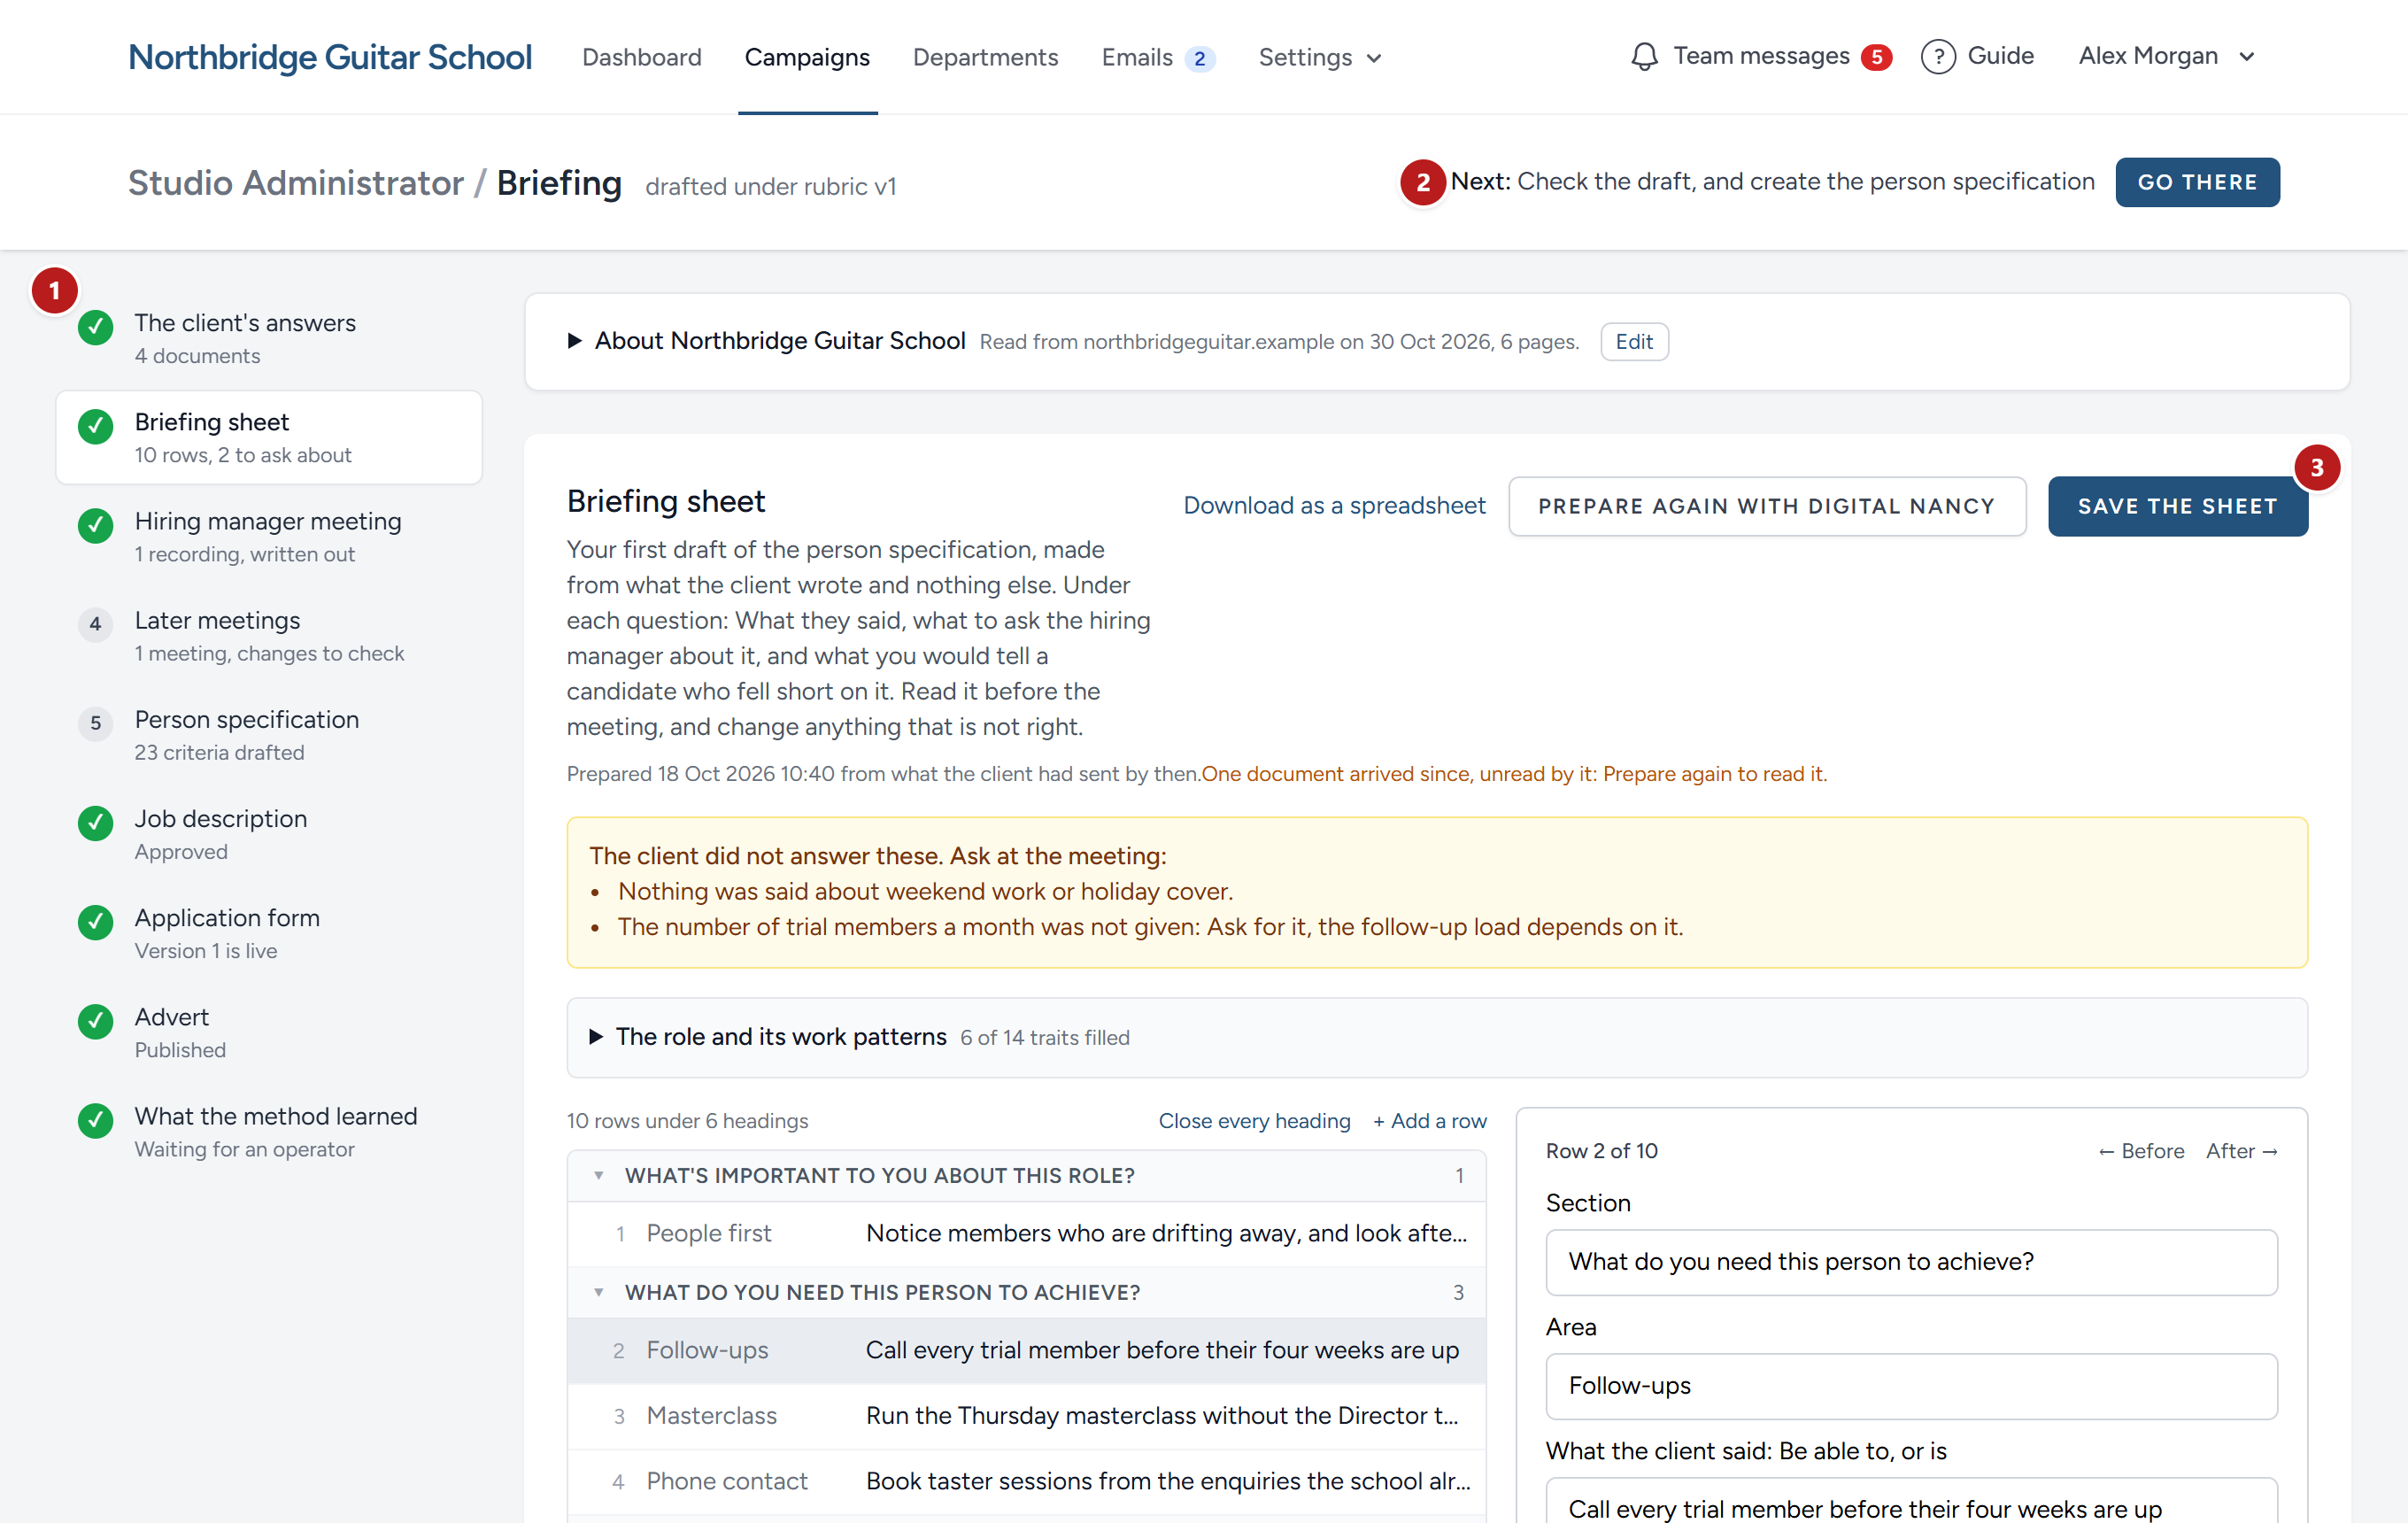Collapse the What's important to you heading
Viewport: 2408px width, 1523px height.
[x=598, y=1175]
